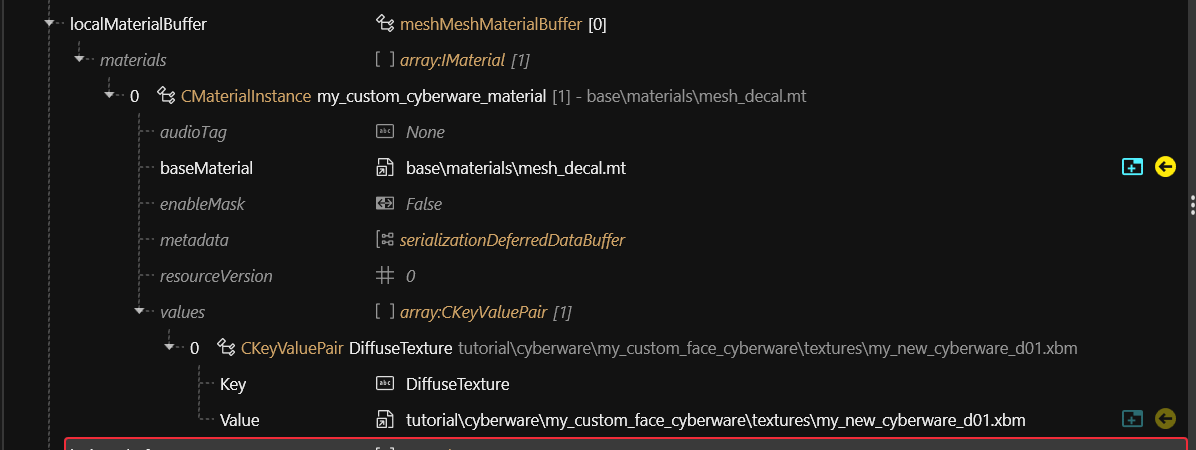Collapse the materials array node
Screen dimensions: 1196x450
81,60
